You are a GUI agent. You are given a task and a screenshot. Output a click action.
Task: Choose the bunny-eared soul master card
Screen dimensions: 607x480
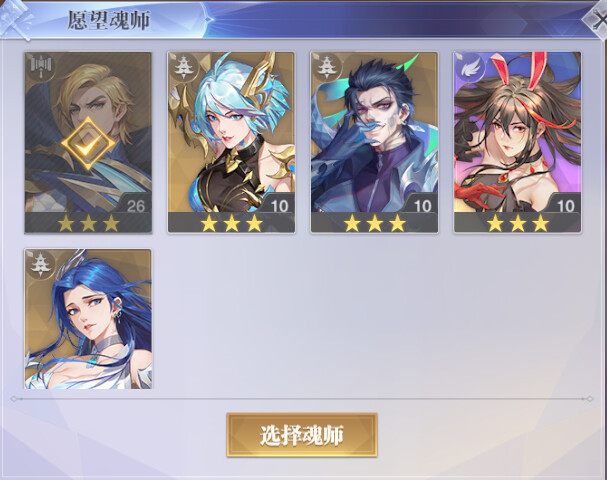coord(518,142)
